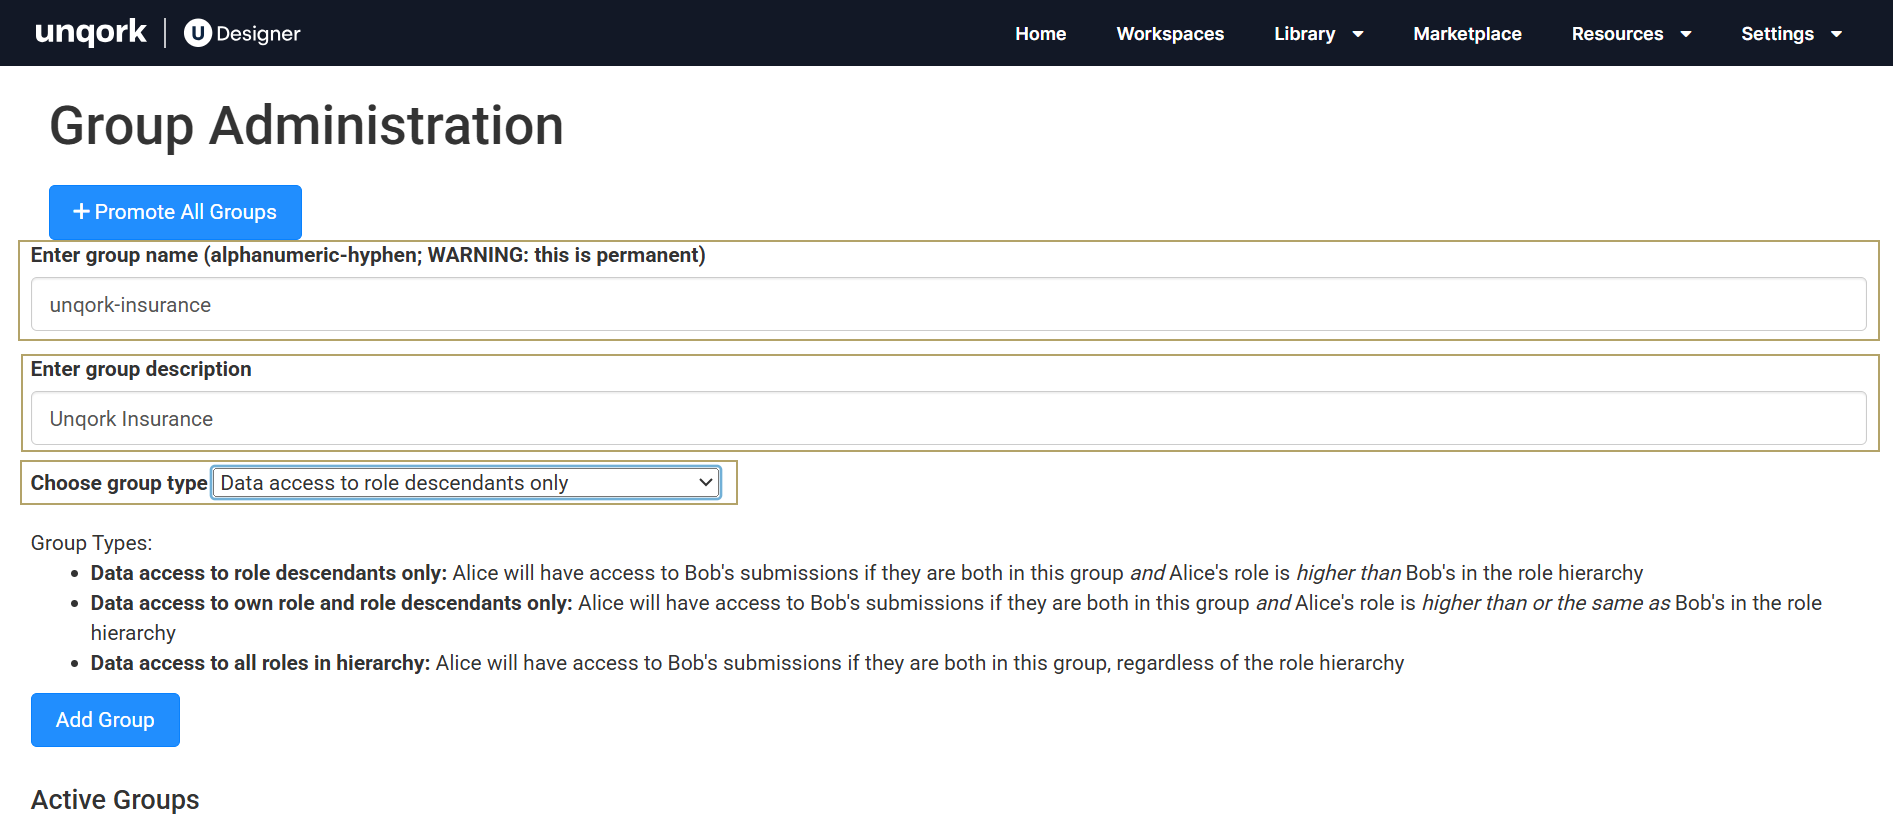Click the plus icon on Promote All Groups
The image size is (1893, 826).
coord(82,212)
